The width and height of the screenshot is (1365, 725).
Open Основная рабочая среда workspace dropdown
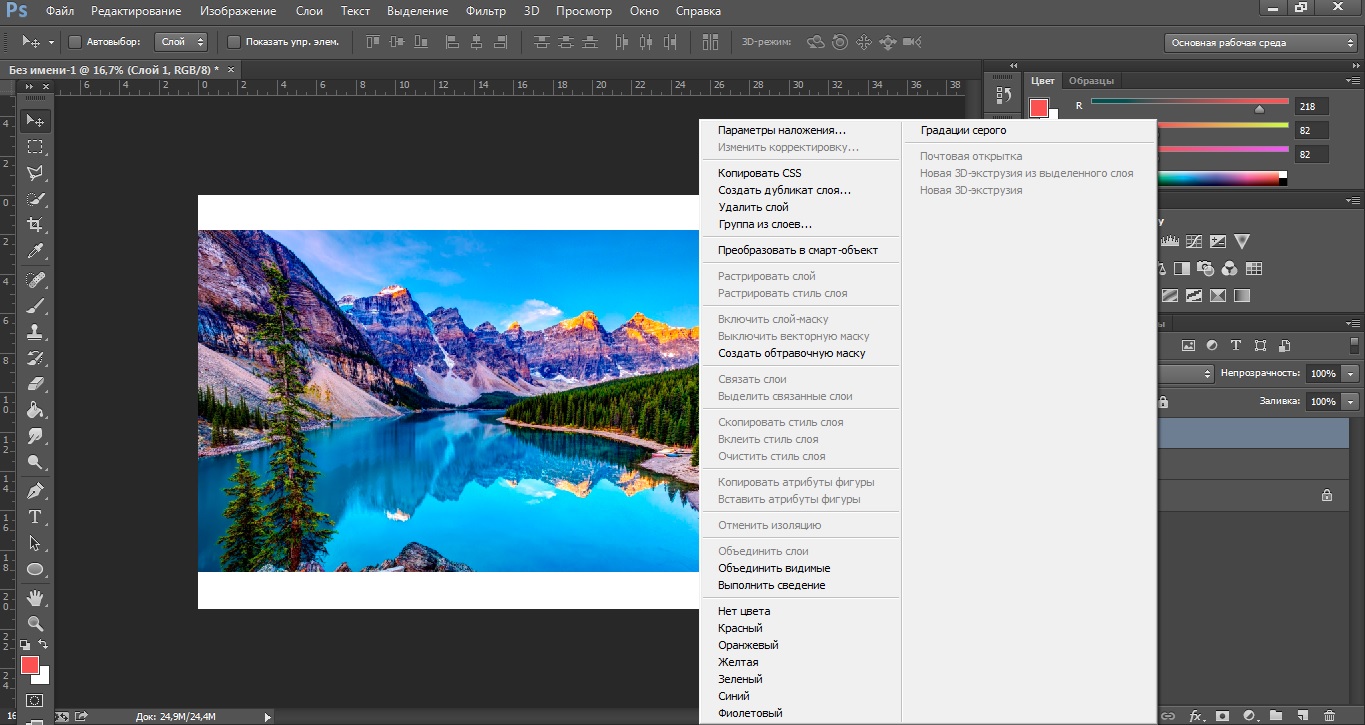[1261, 43]
